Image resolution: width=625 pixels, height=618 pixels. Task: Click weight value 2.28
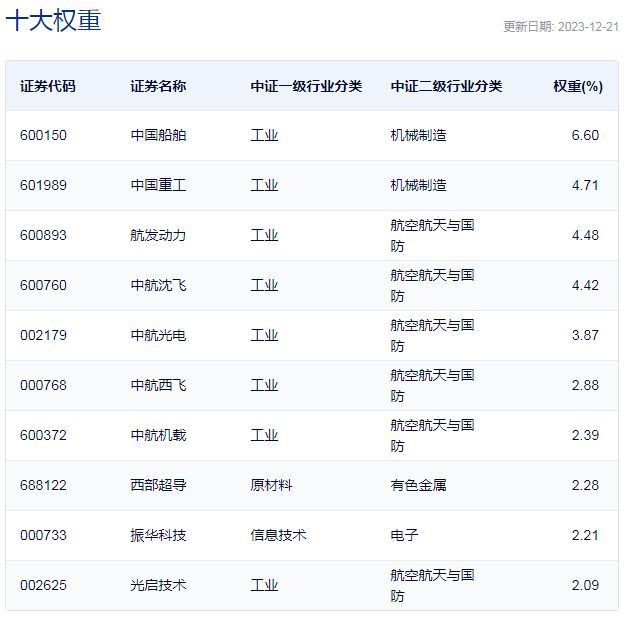pyautogui.click(x=585, y=486)
